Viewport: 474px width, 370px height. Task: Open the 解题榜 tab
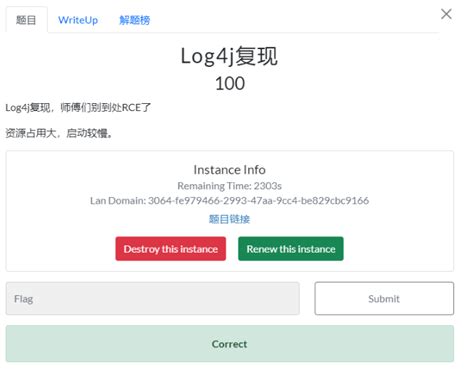(x=135, y=20)
